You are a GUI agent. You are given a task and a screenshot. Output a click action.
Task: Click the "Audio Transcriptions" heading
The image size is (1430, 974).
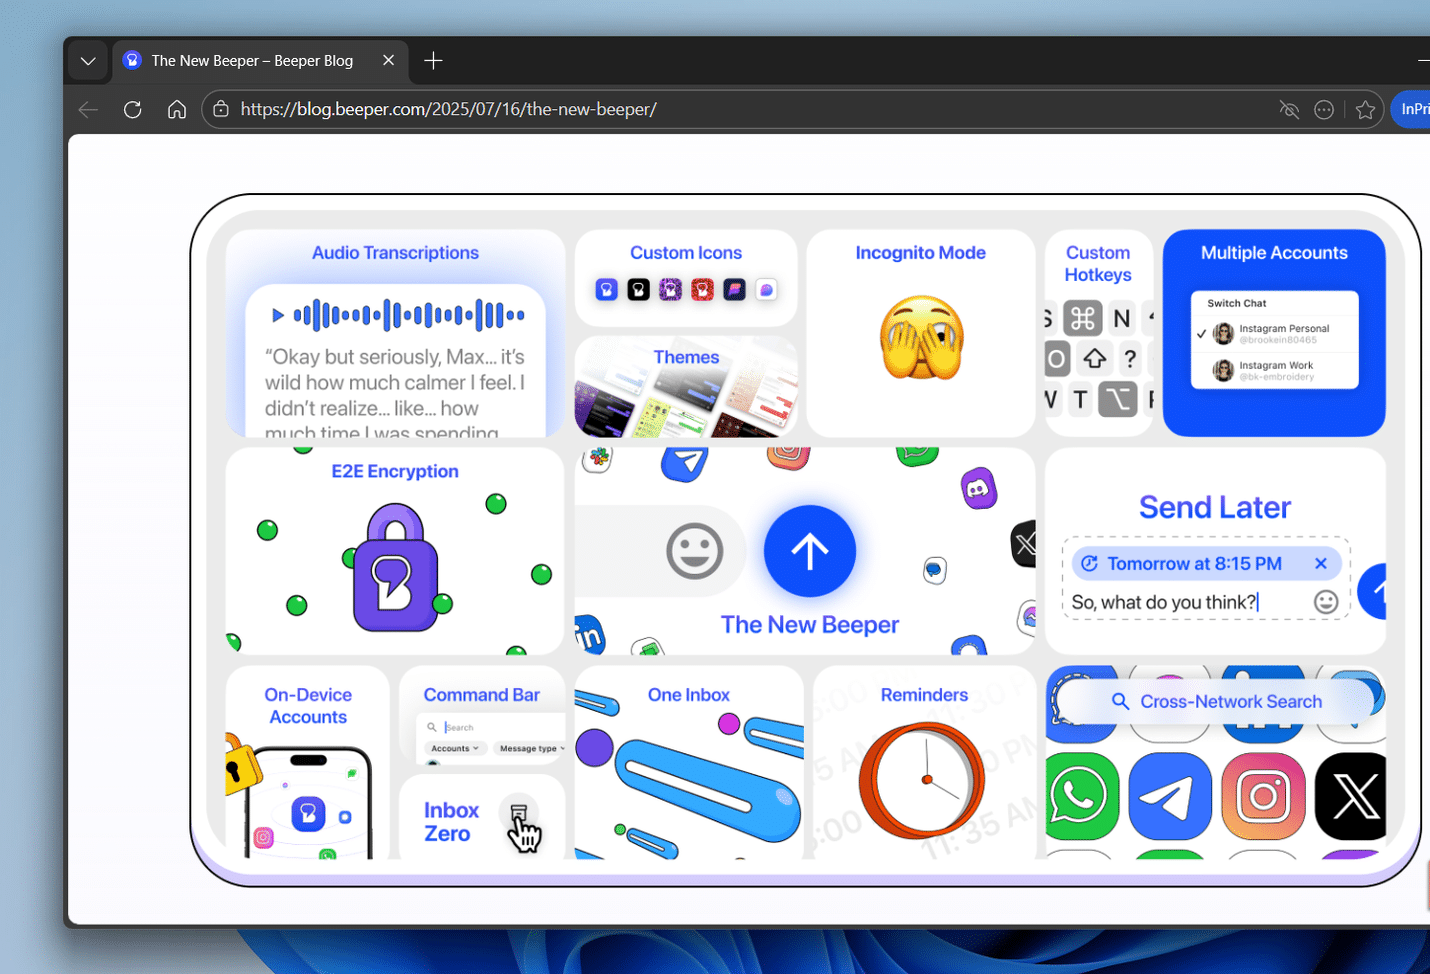[395, 253]
